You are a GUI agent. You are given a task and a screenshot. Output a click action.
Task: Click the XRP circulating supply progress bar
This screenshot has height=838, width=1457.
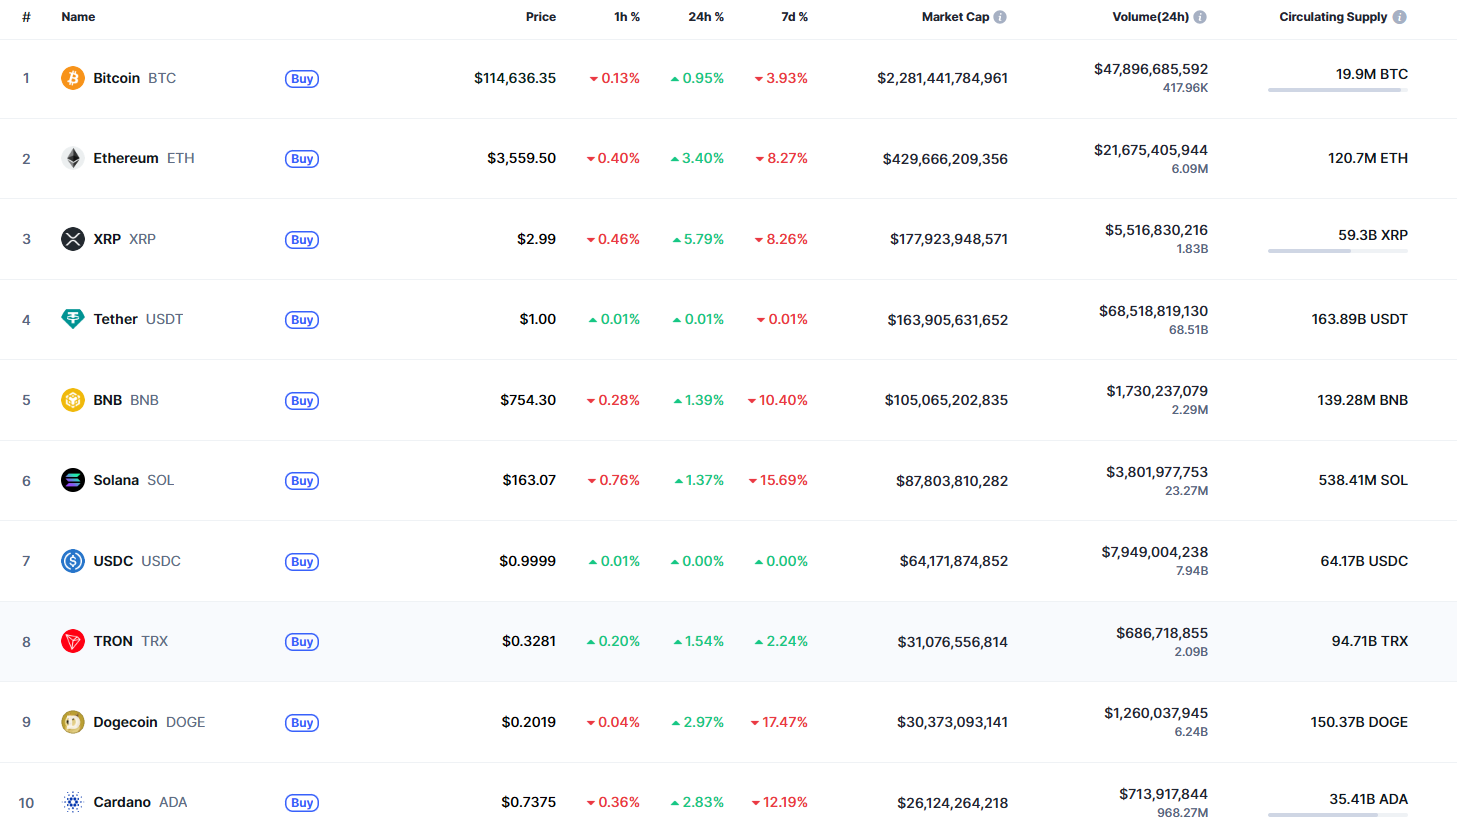pos(1338,251)
